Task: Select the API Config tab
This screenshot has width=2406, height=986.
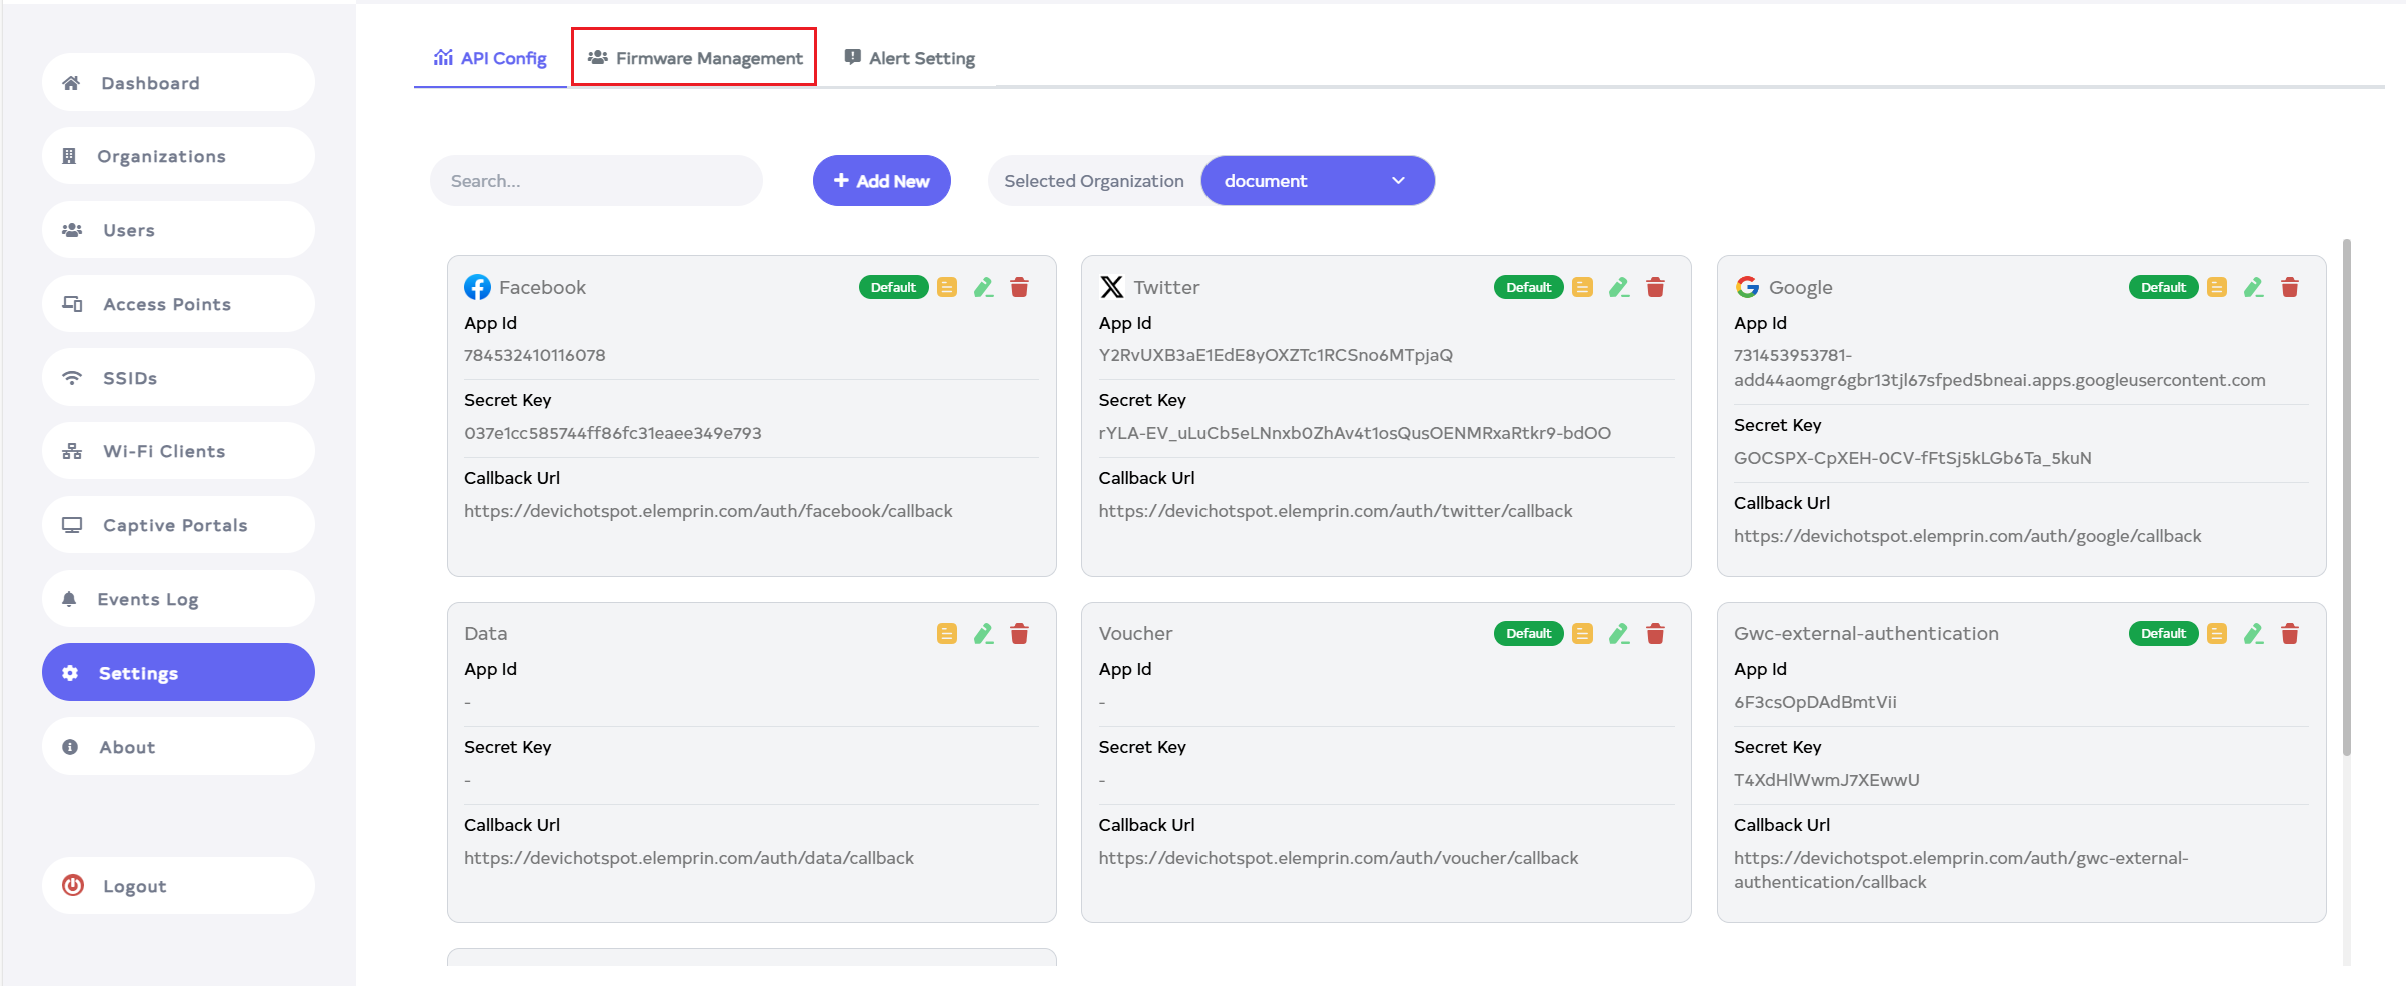Action: click(490, 58)
